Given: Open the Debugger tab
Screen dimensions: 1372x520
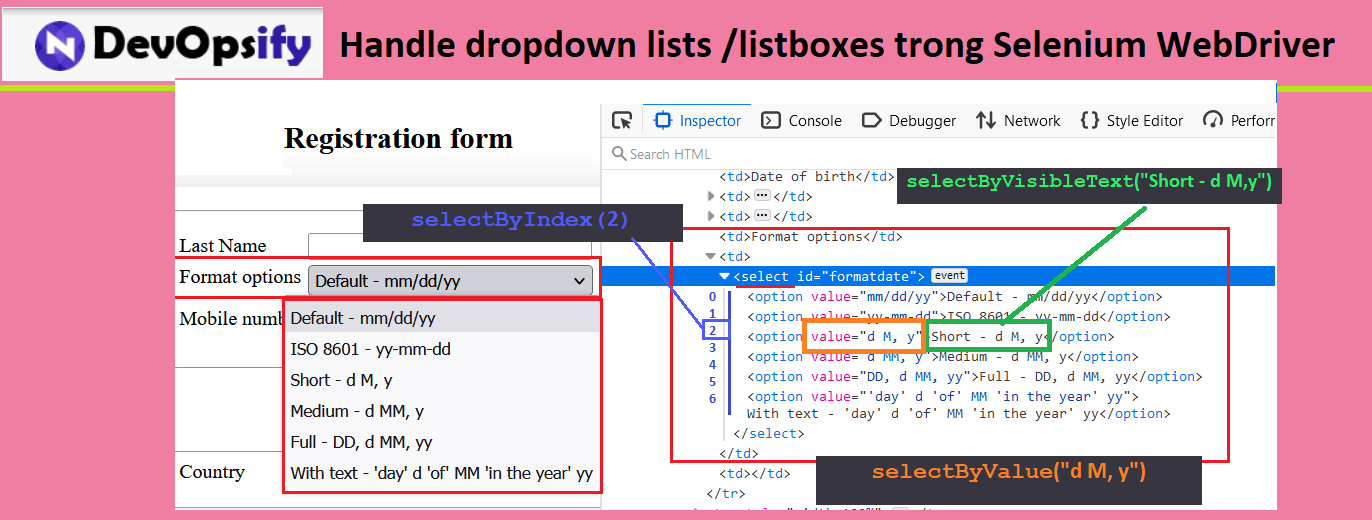Looking at the screenshot, I should (x=909, y=120).
